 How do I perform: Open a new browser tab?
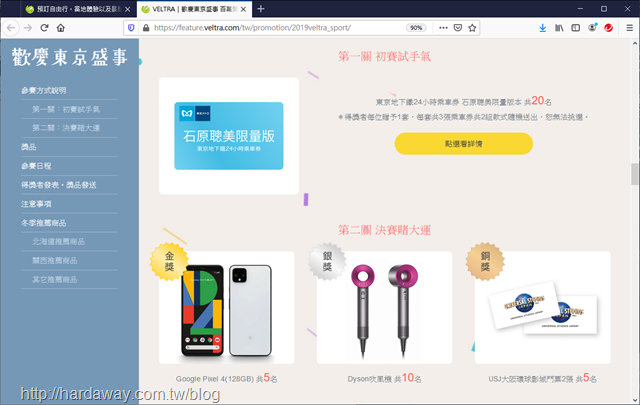[261, 9]
